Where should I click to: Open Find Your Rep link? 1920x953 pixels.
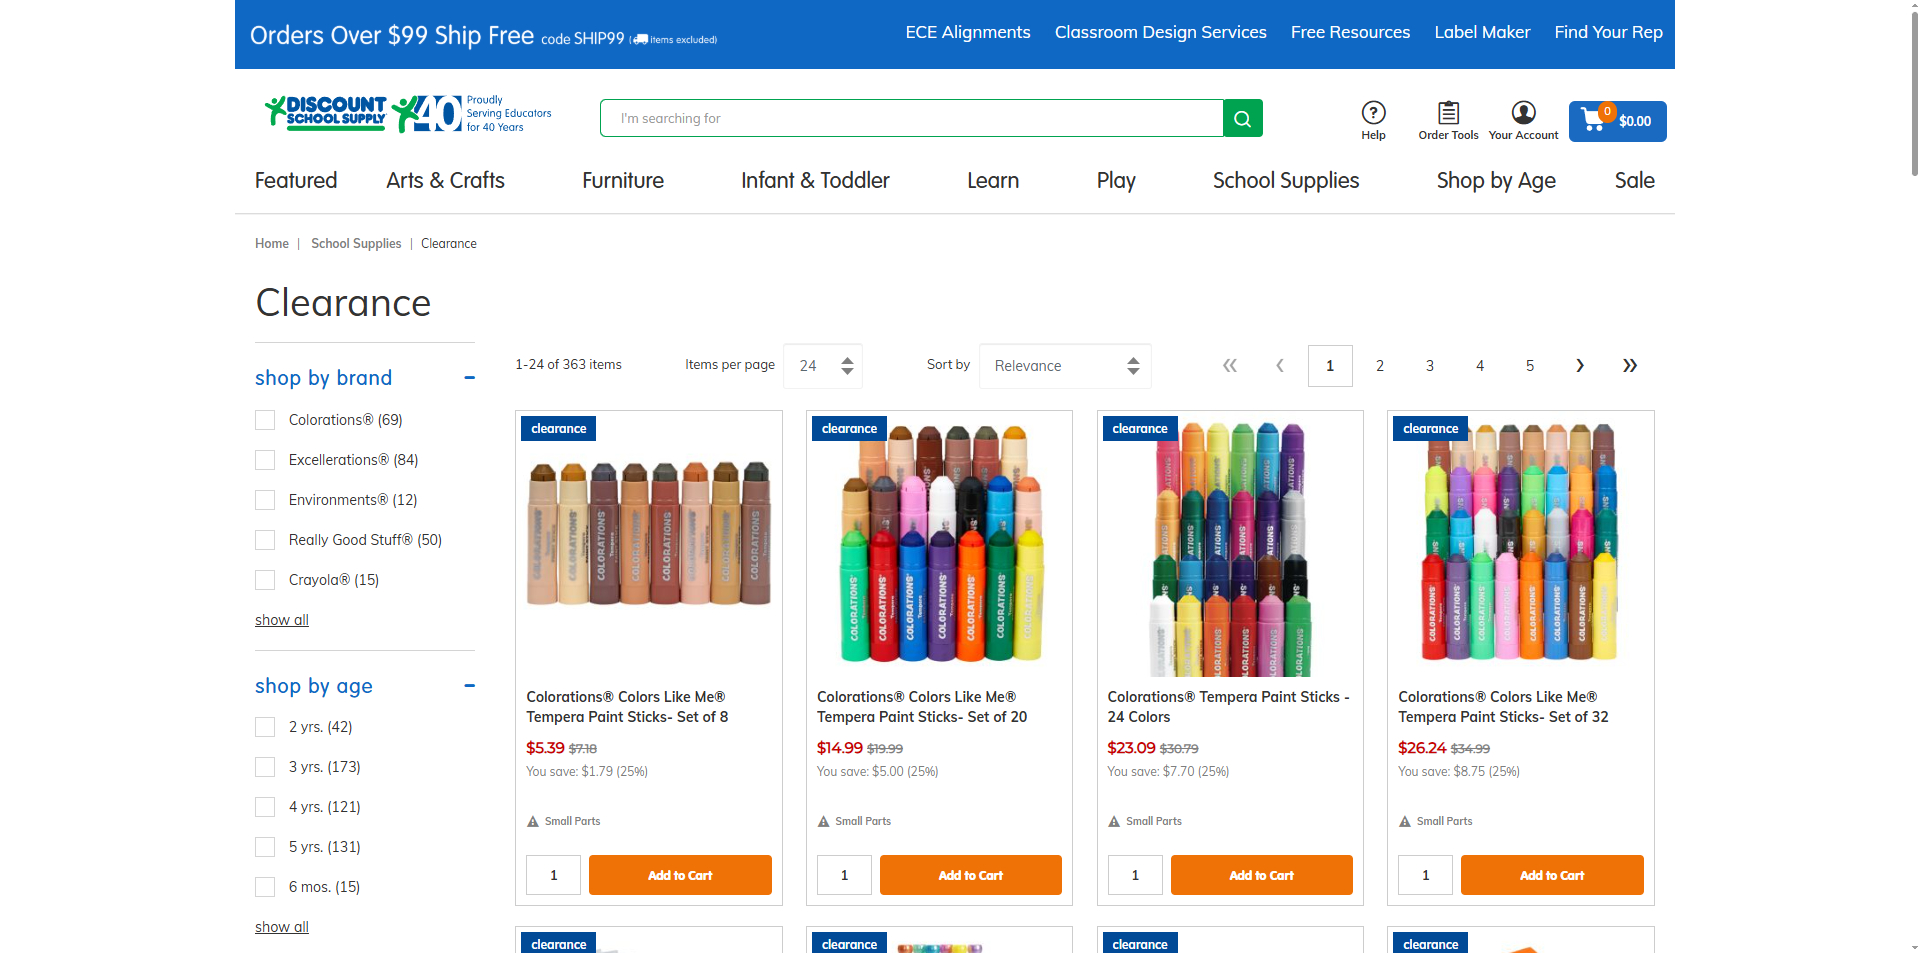[x=1608, y=32]
